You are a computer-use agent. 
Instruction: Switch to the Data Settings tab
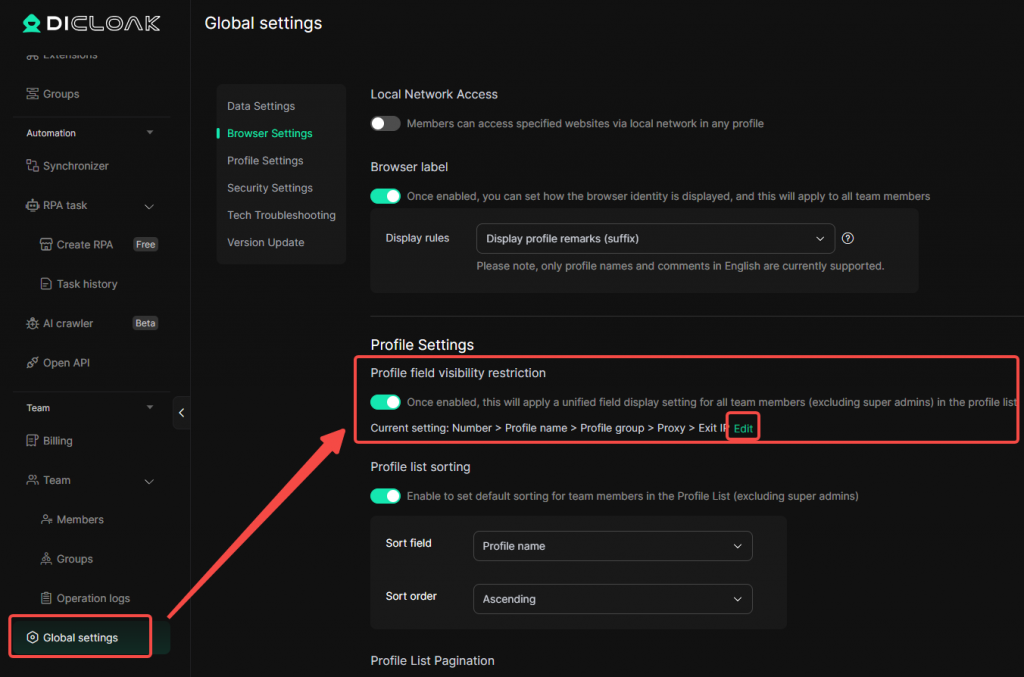261,106
